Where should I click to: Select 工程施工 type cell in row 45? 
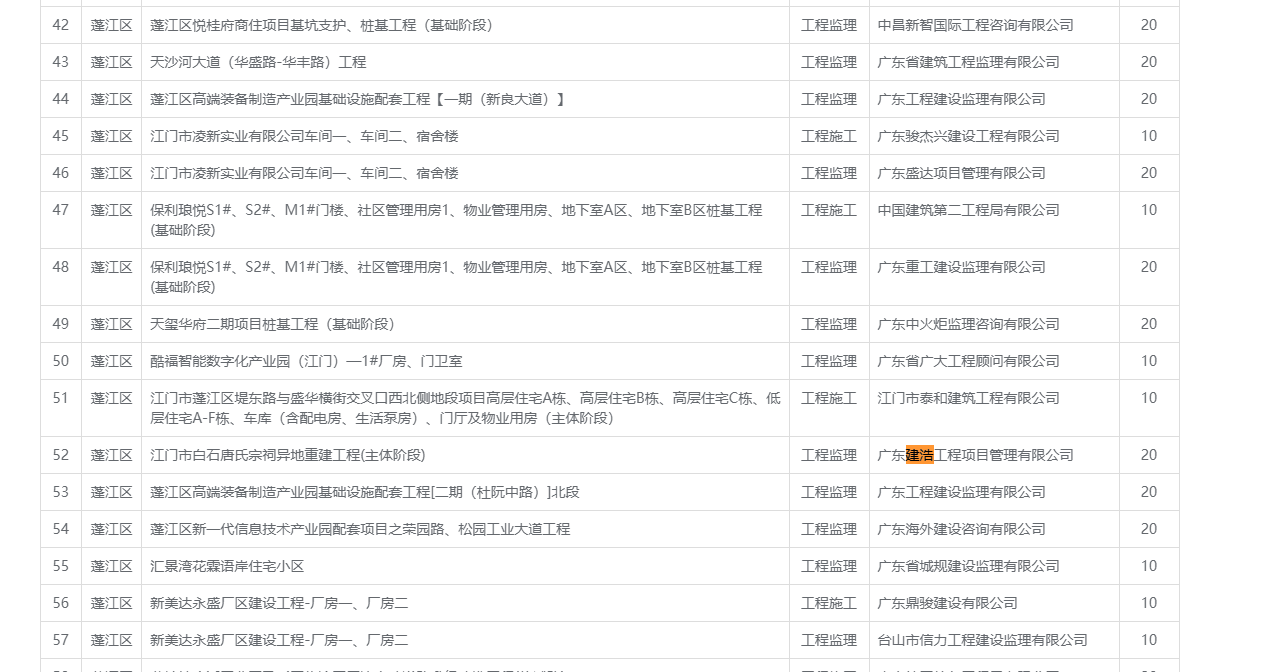pos(829,136)
